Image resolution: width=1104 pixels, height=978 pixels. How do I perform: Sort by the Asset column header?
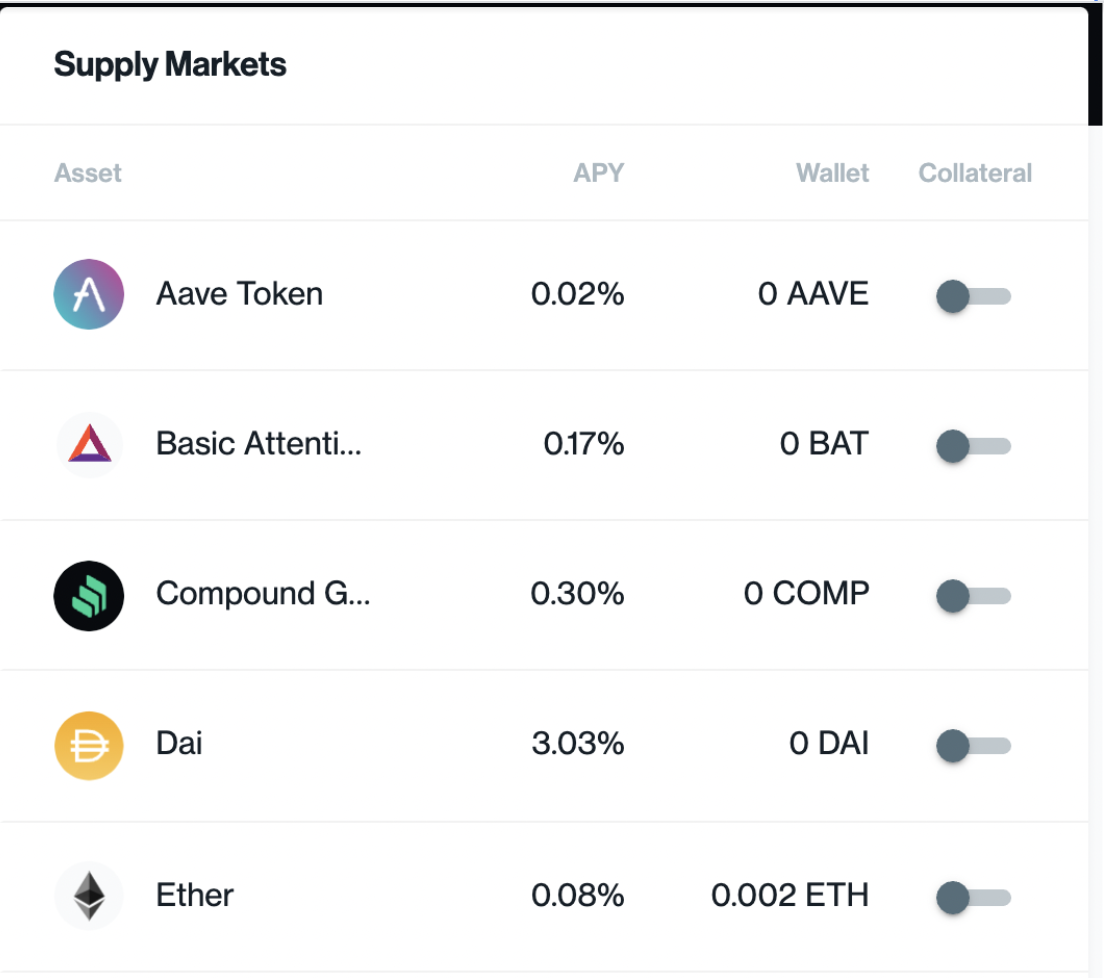tap(87, 172)
